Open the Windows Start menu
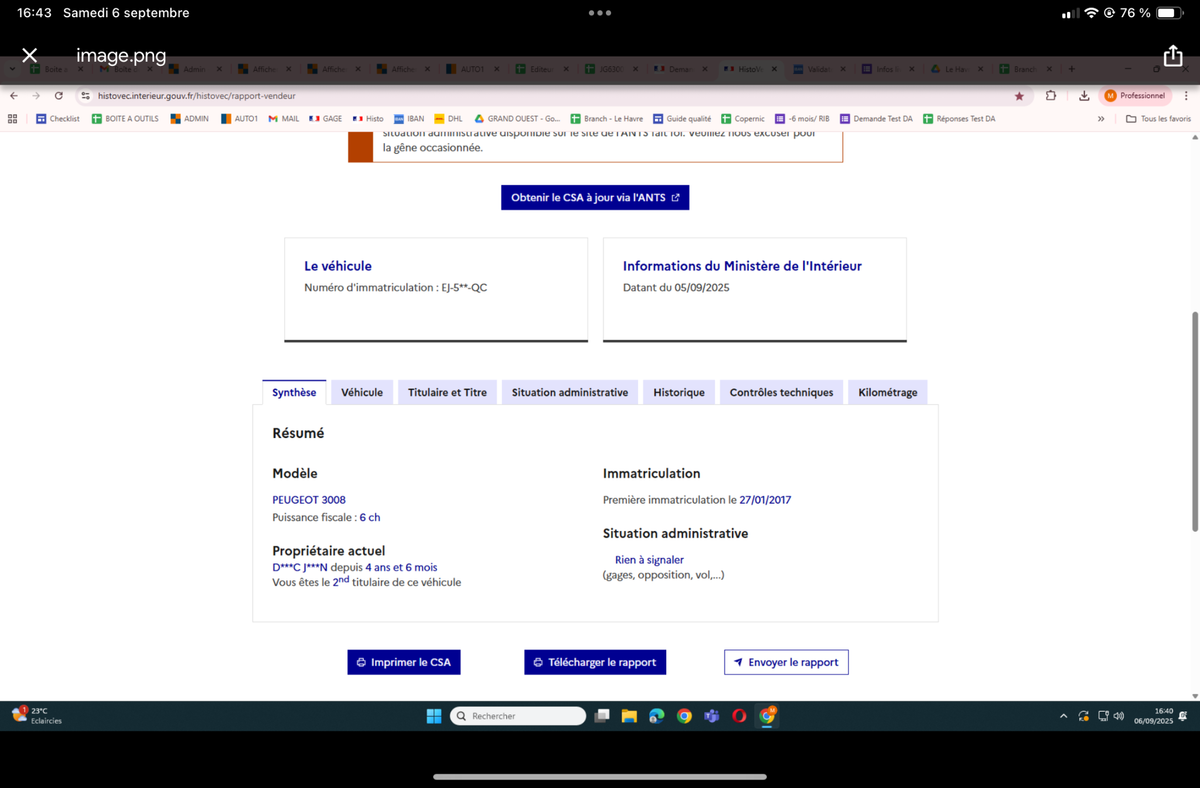Viewport: 1200px width, 788px height. (x=434, y=716)
